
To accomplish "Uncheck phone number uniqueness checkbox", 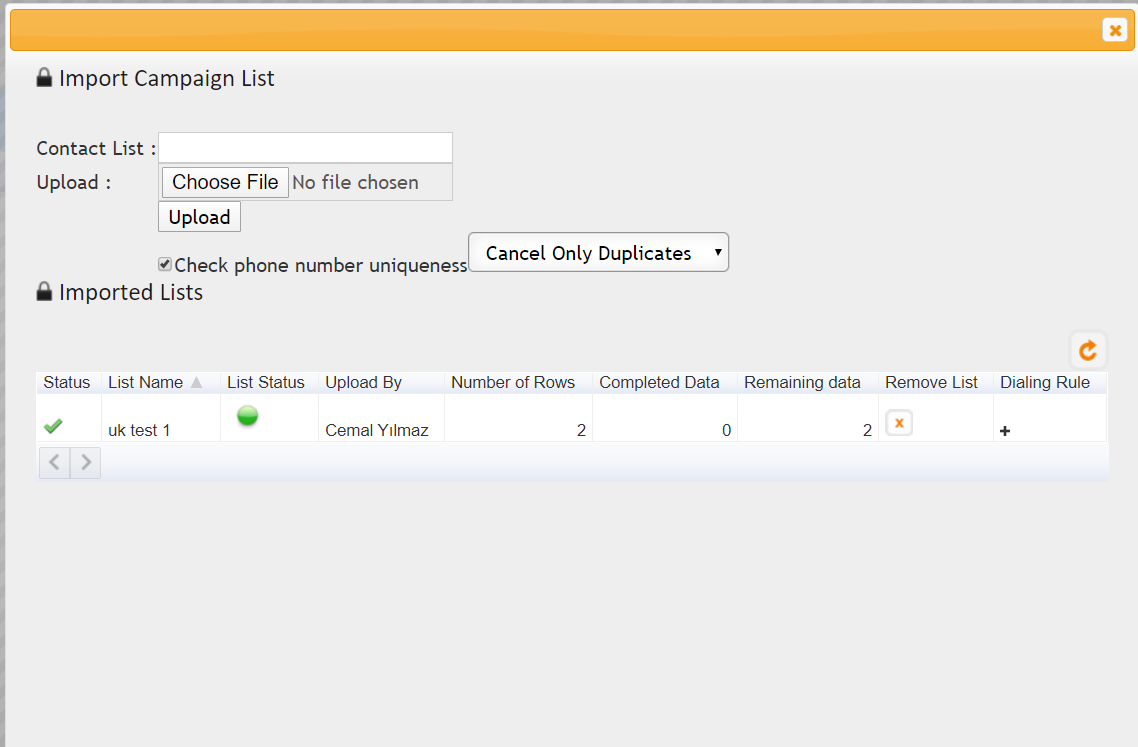I will pos(165,264).
